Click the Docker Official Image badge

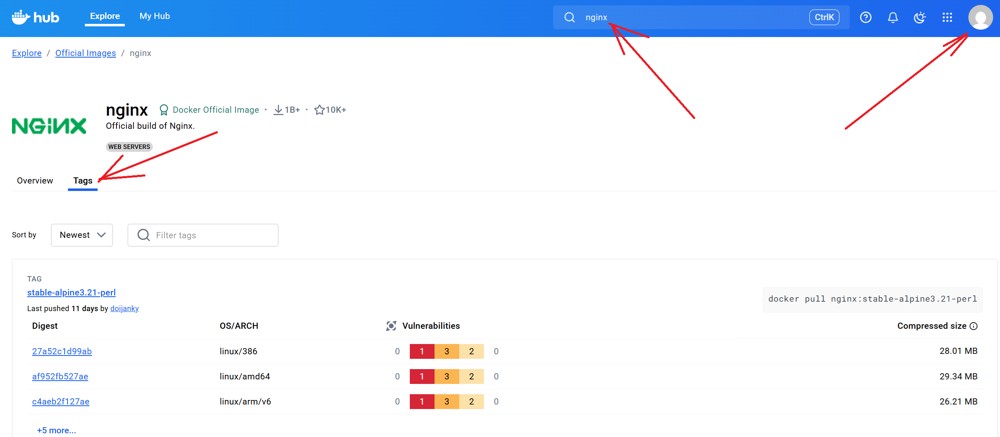[209, 110]
